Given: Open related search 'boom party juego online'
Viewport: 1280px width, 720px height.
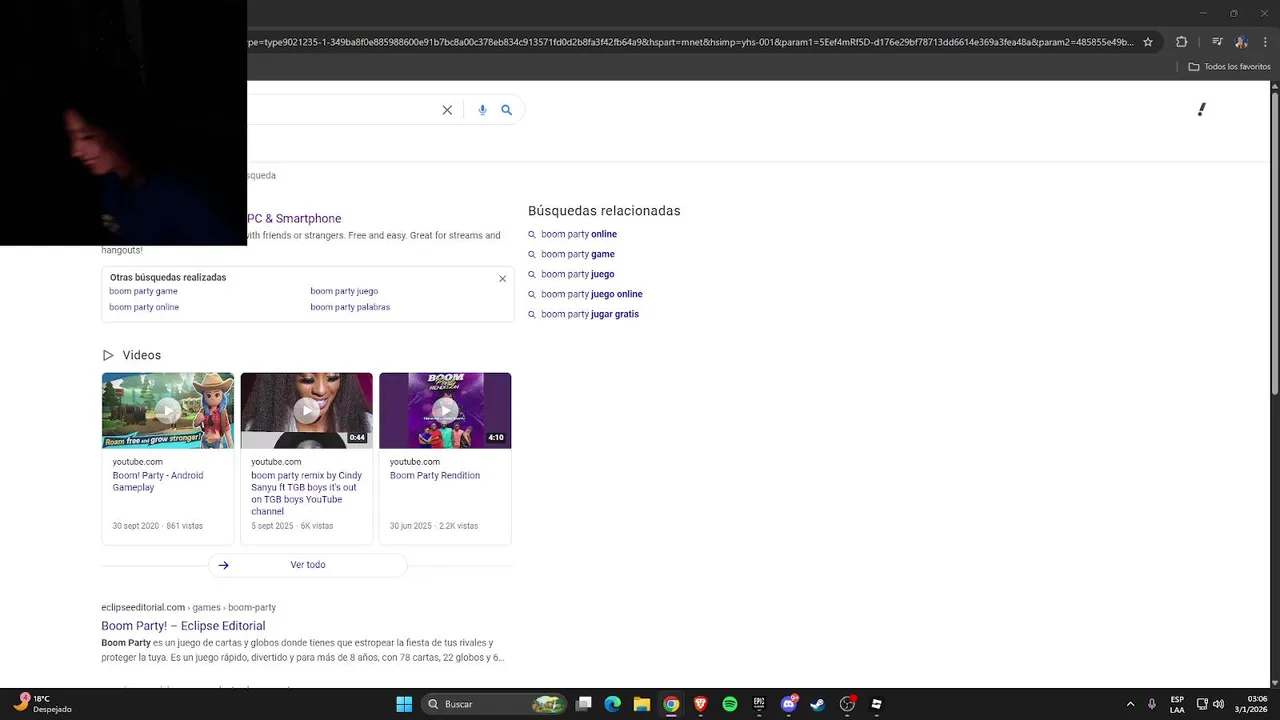Looking at the screenshot, I should click(x=592, y=294).
